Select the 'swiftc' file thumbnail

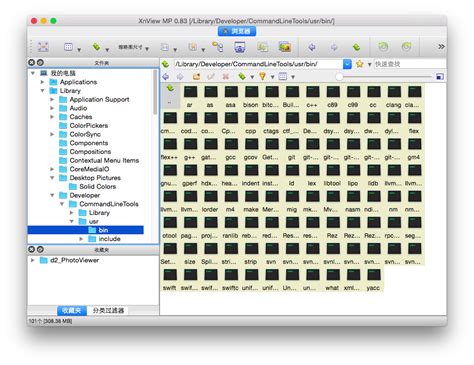point(230,279)
